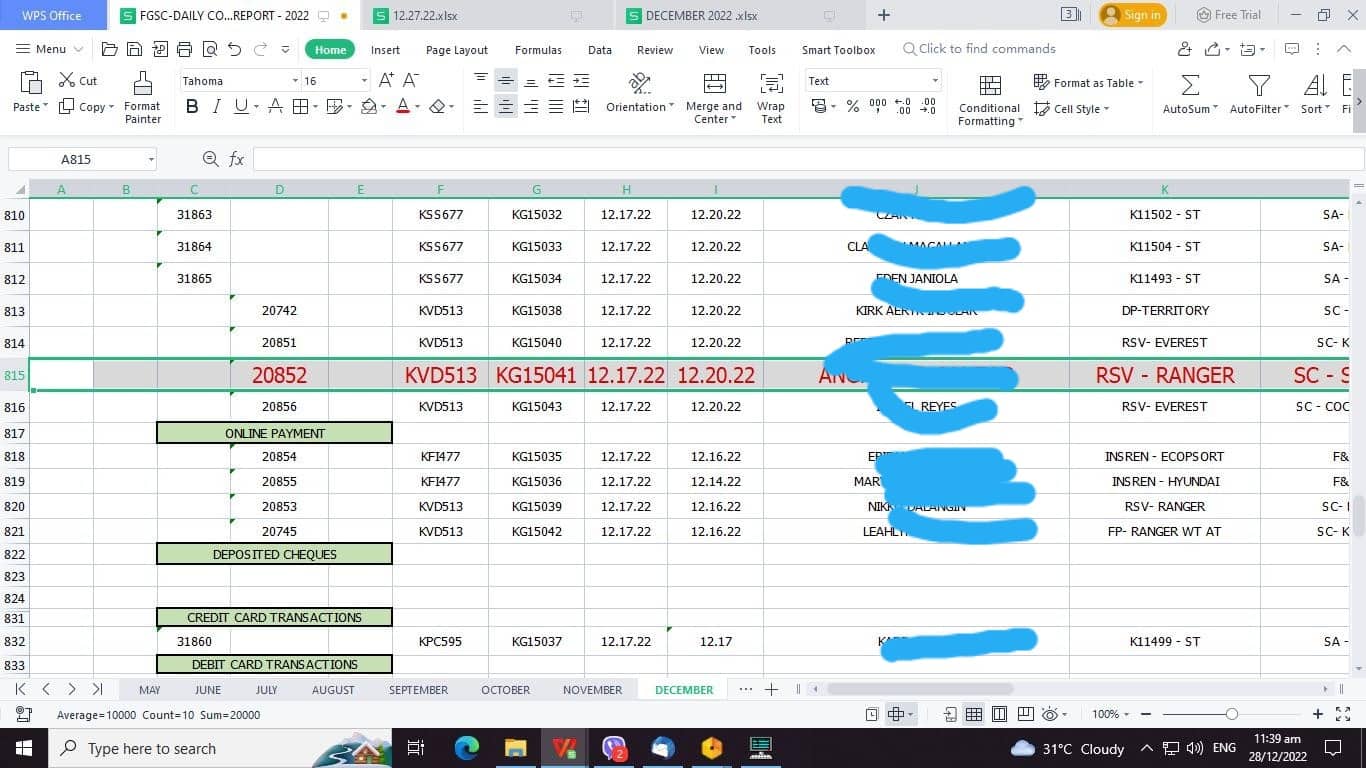Open File Explorer from the taskbar
This screenshot has width=1366, height=768.
(x=515, y=748)
